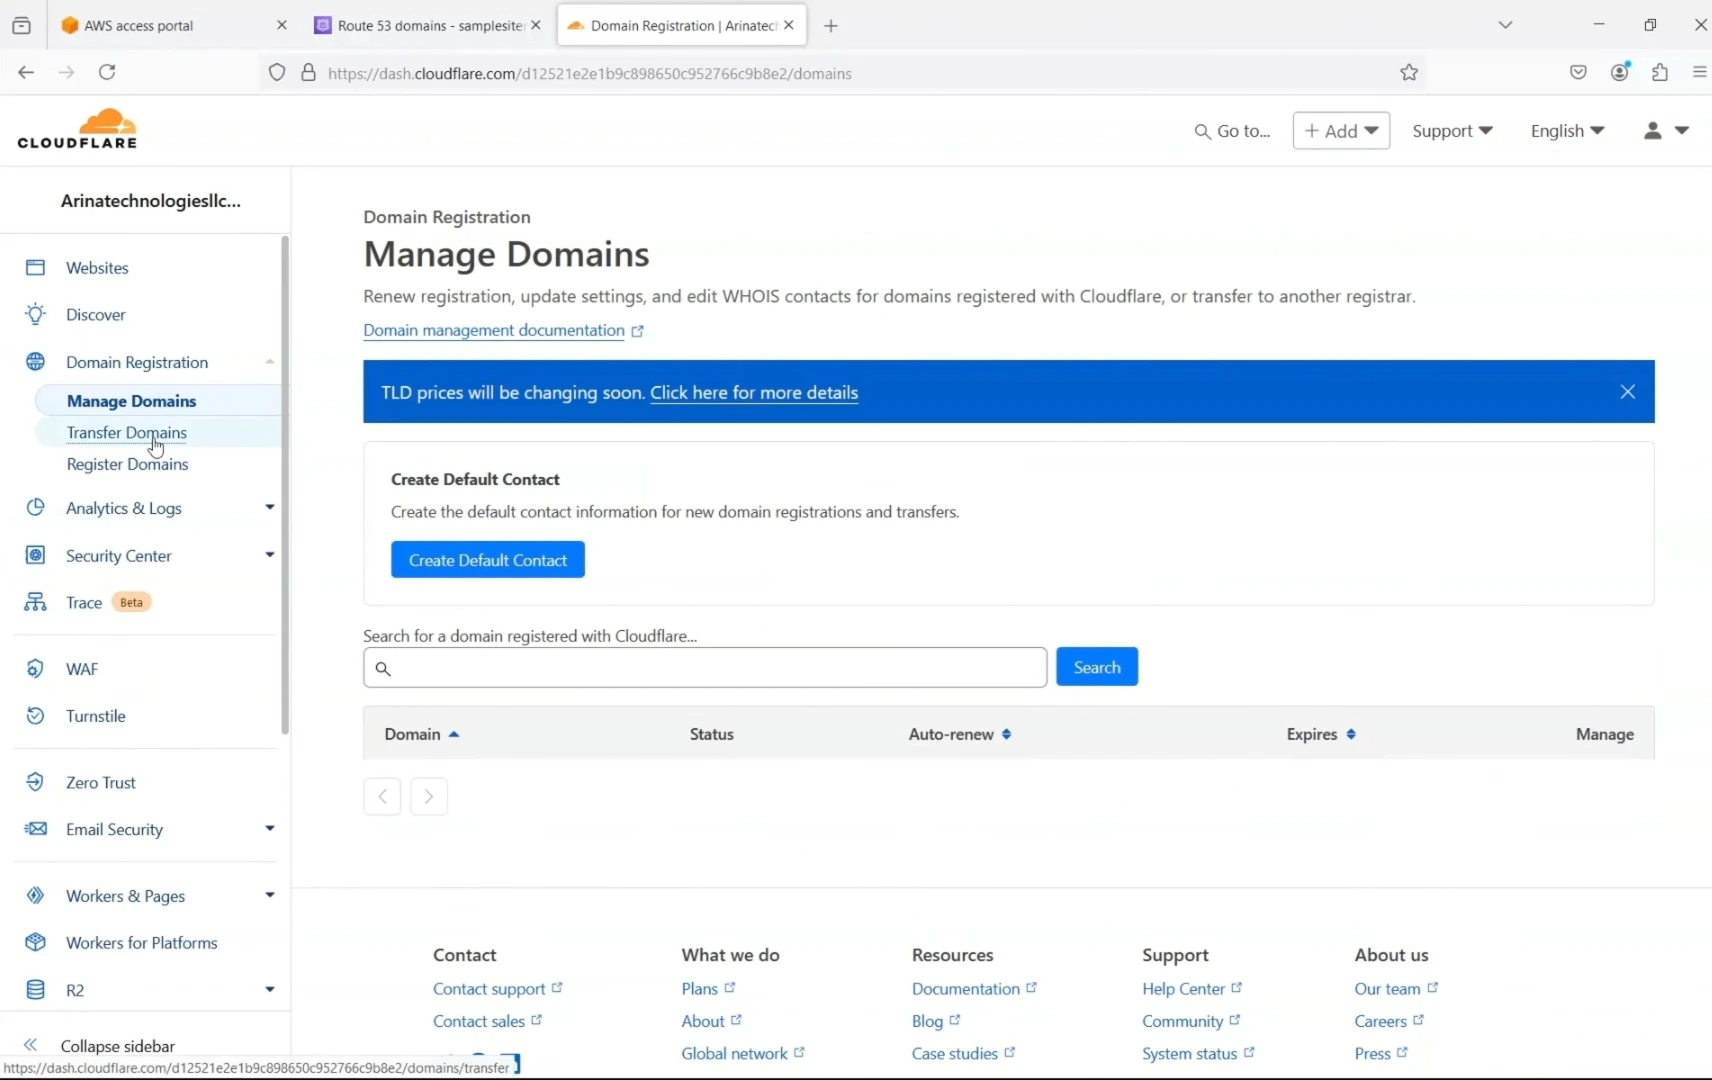Viewport: 1712px width, 1080px height.
Task: Open Workers for Platforms
Action: tap(139, 942)
